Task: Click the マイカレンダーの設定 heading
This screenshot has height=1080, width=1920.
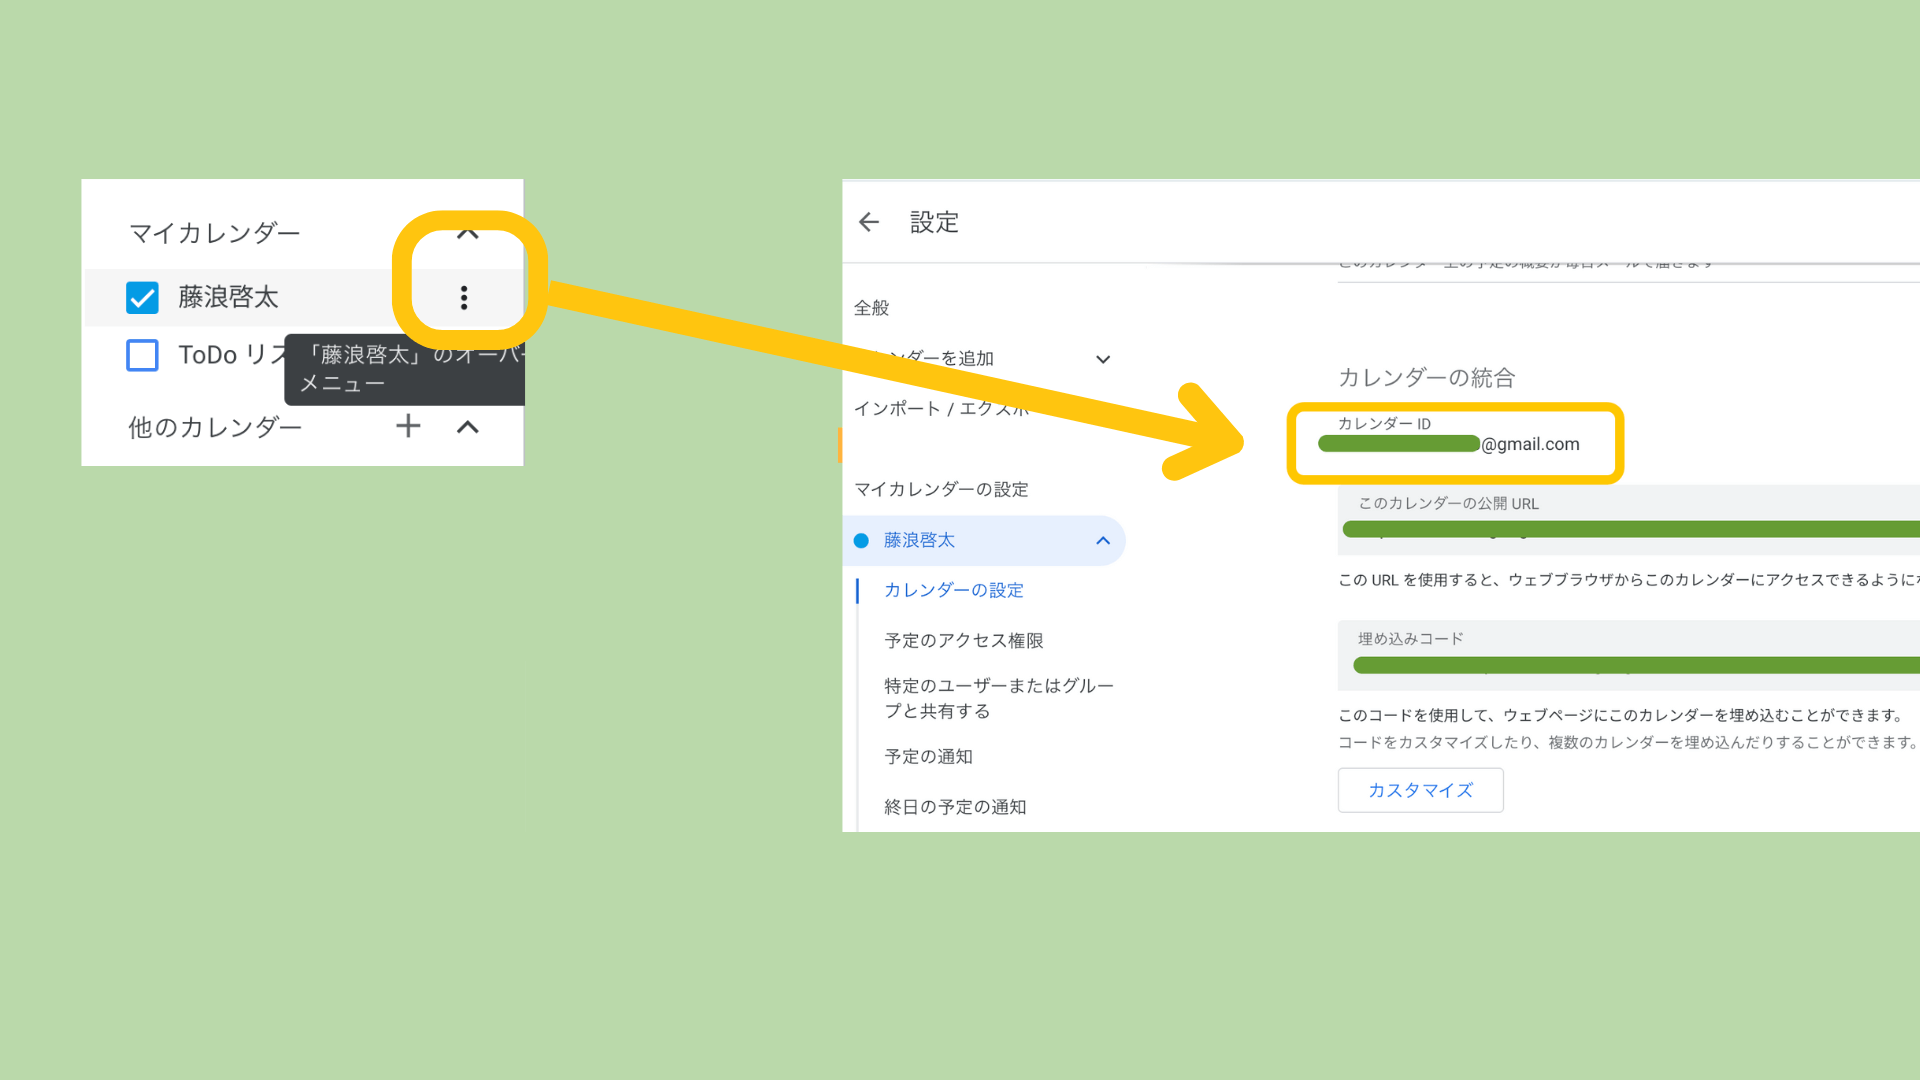Action: [x=941, y=489]
